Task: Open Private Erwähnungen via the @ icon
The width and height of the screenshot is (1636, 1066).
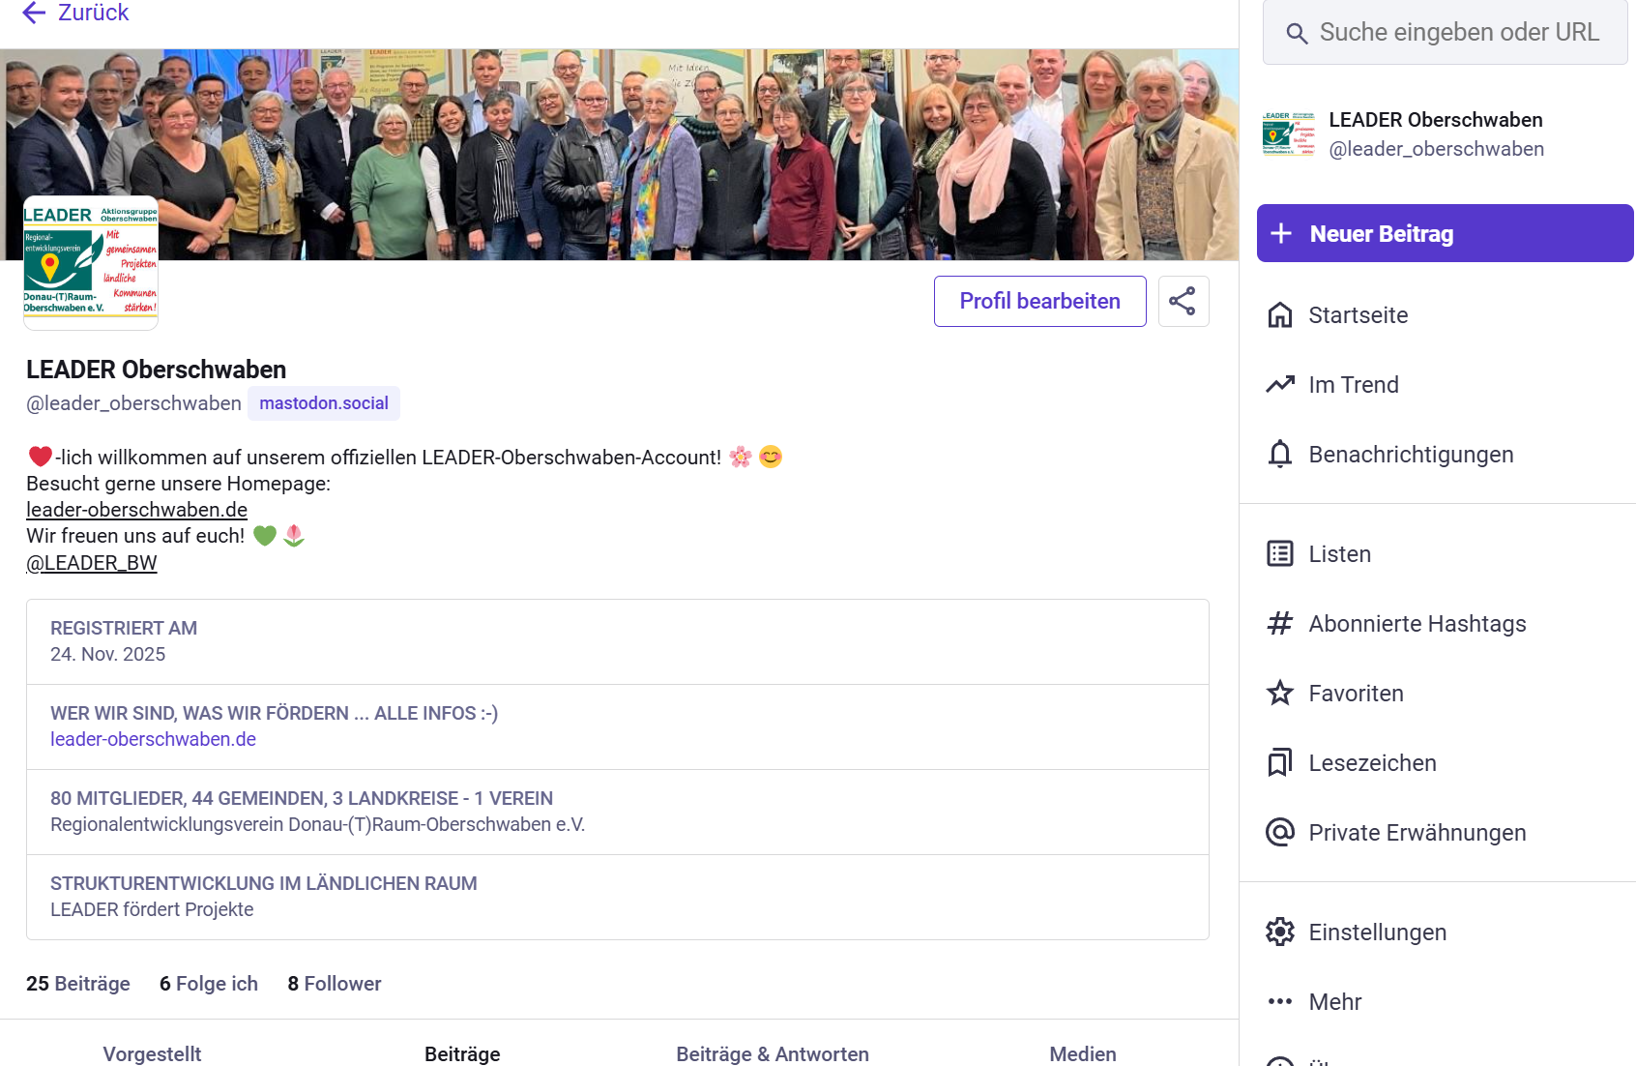Action: [x=1280, y=833]
